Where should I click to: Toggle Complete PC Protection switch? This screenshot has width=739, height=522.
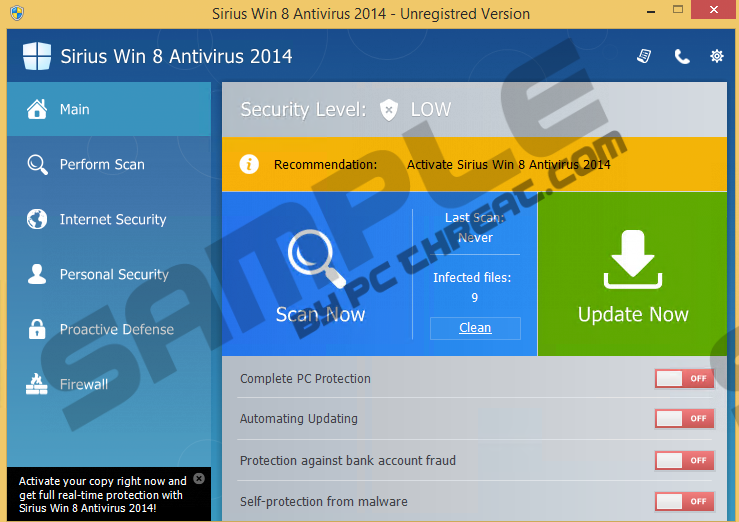[x=685, y=378]
